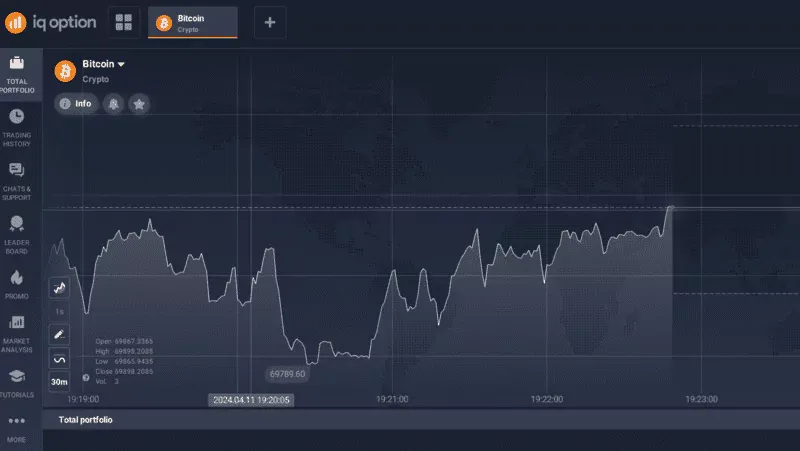
Task: Open the 30m time range selector
Action: (x=59, y=382)
